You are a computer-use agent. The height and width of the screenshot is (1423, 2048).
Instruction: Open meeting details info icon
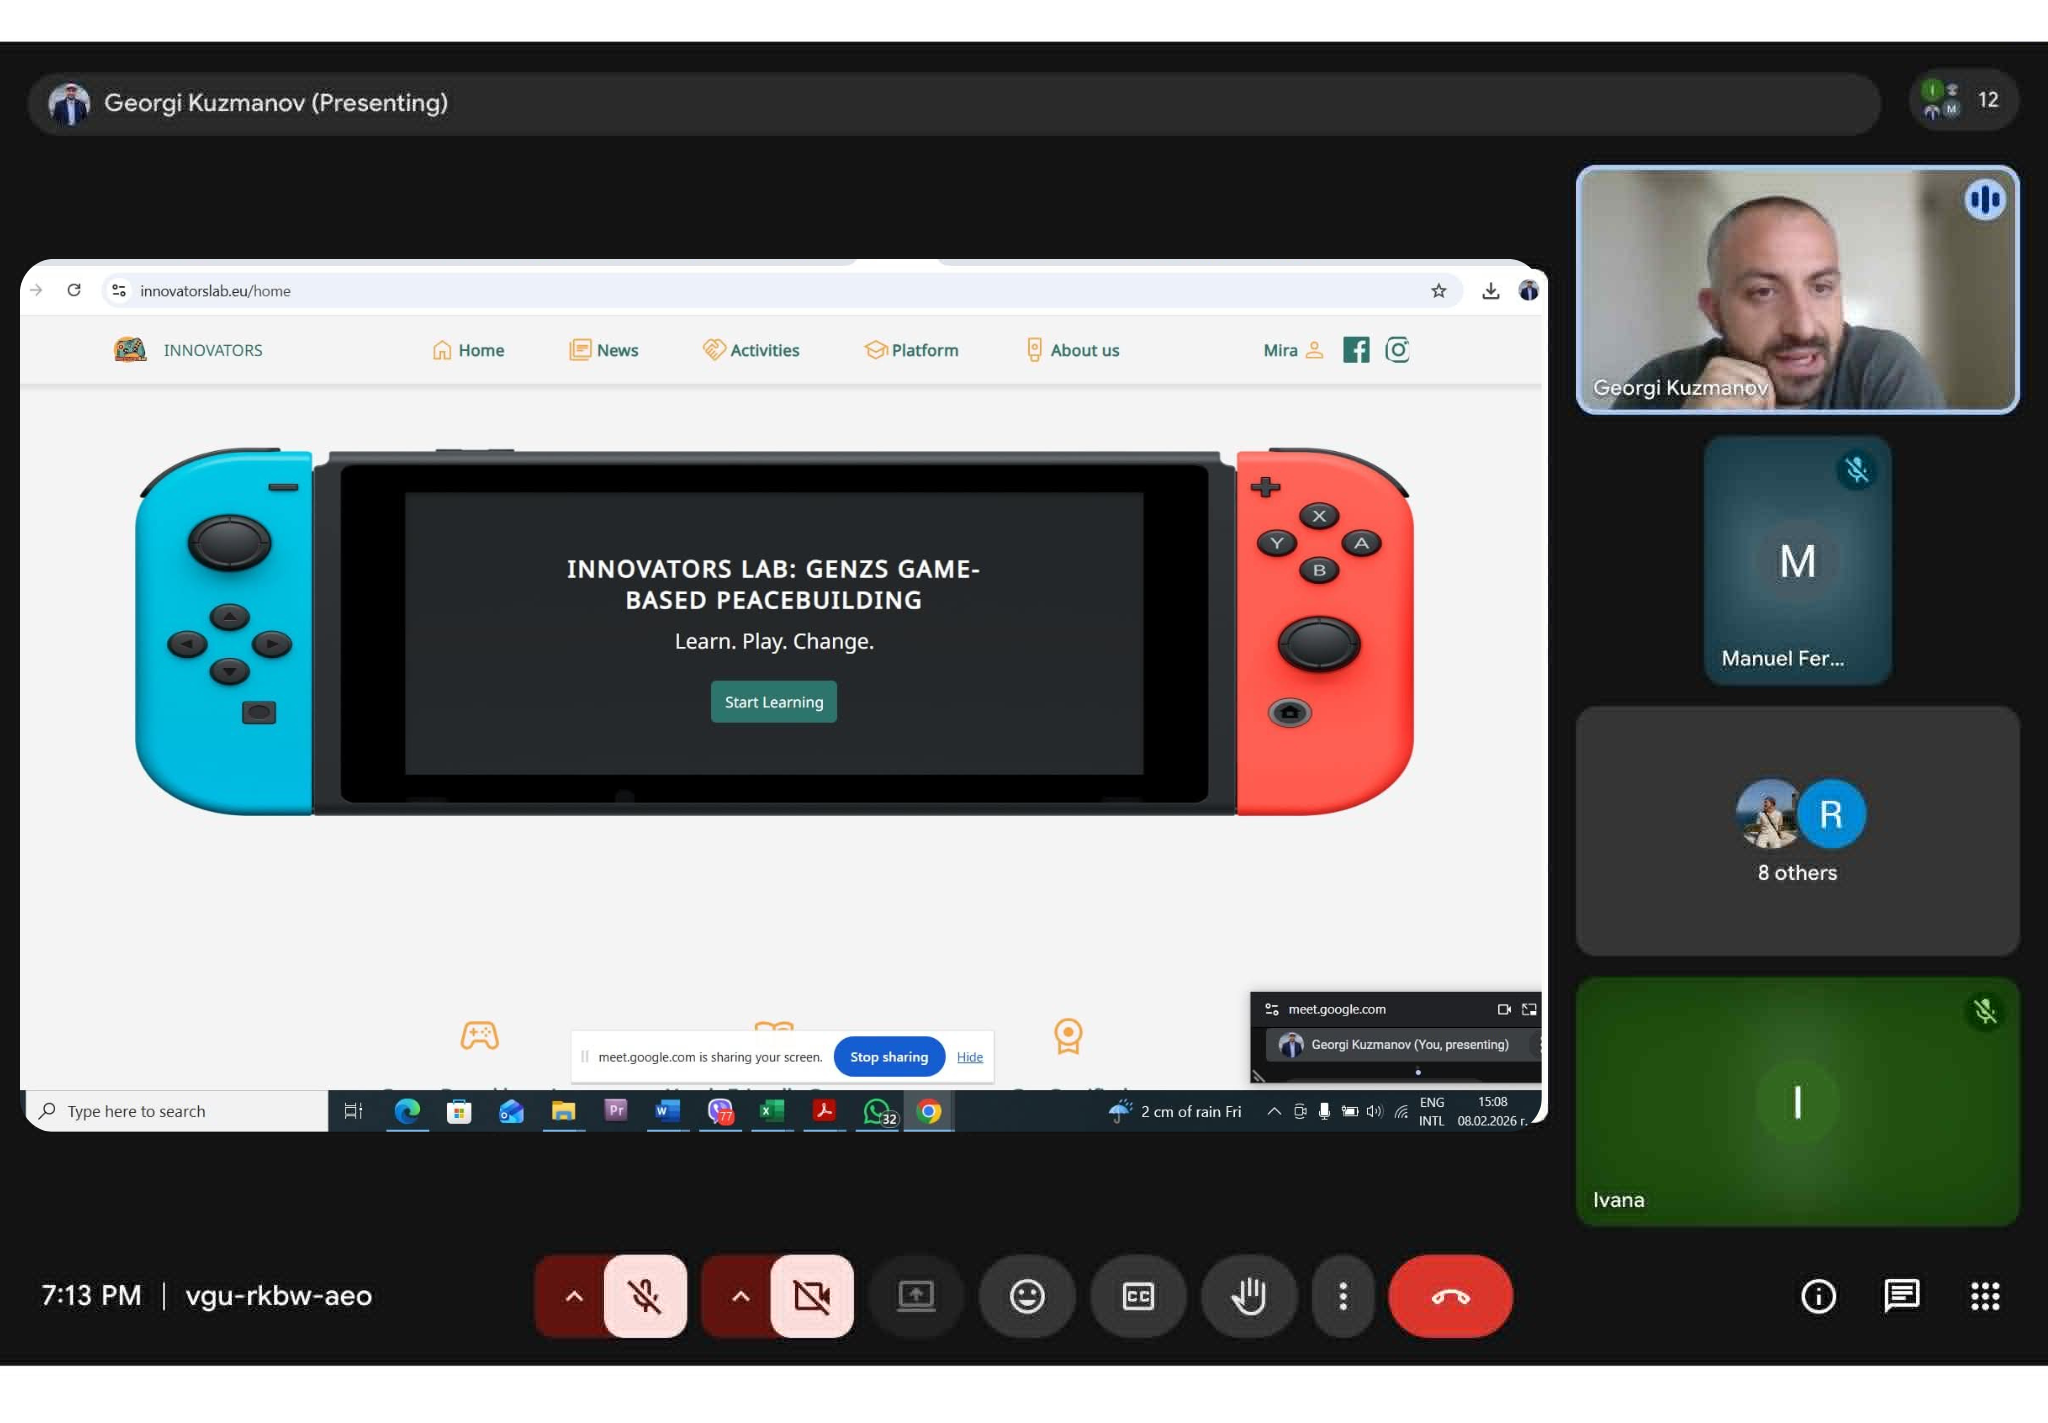(1818, 1296)
